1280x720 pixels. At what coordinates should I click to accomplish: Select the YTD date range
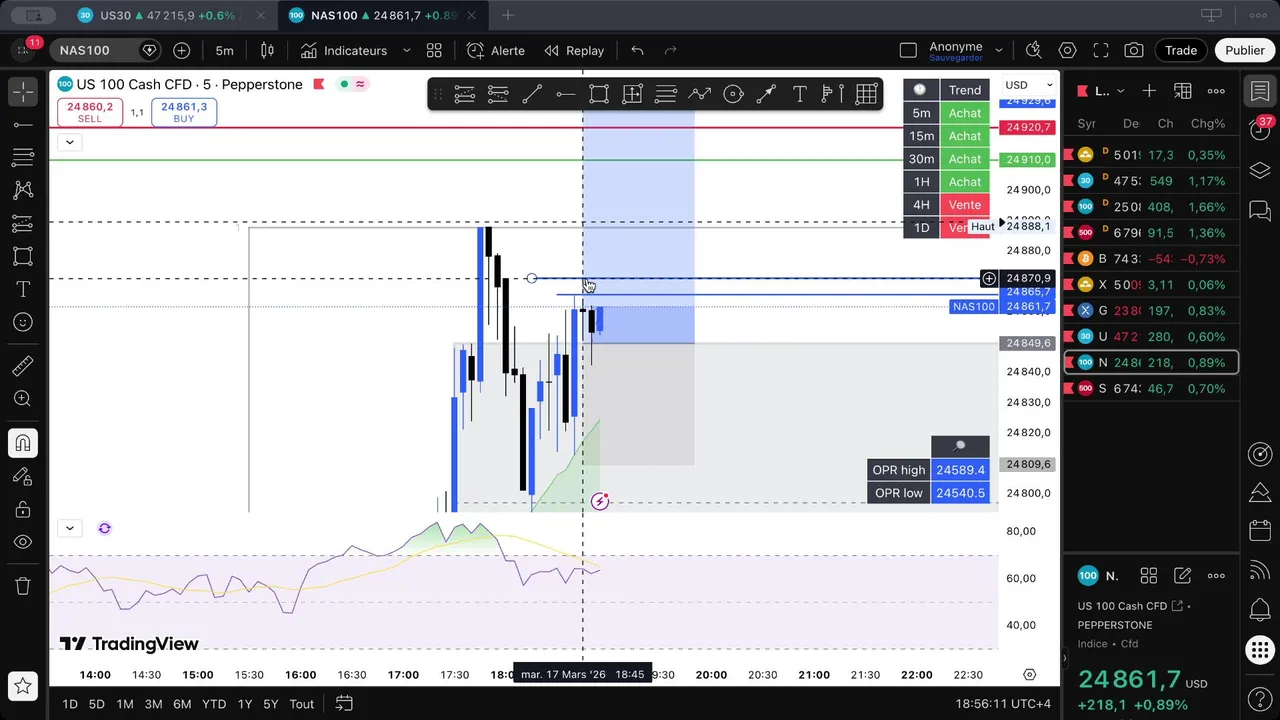point(214,704)
